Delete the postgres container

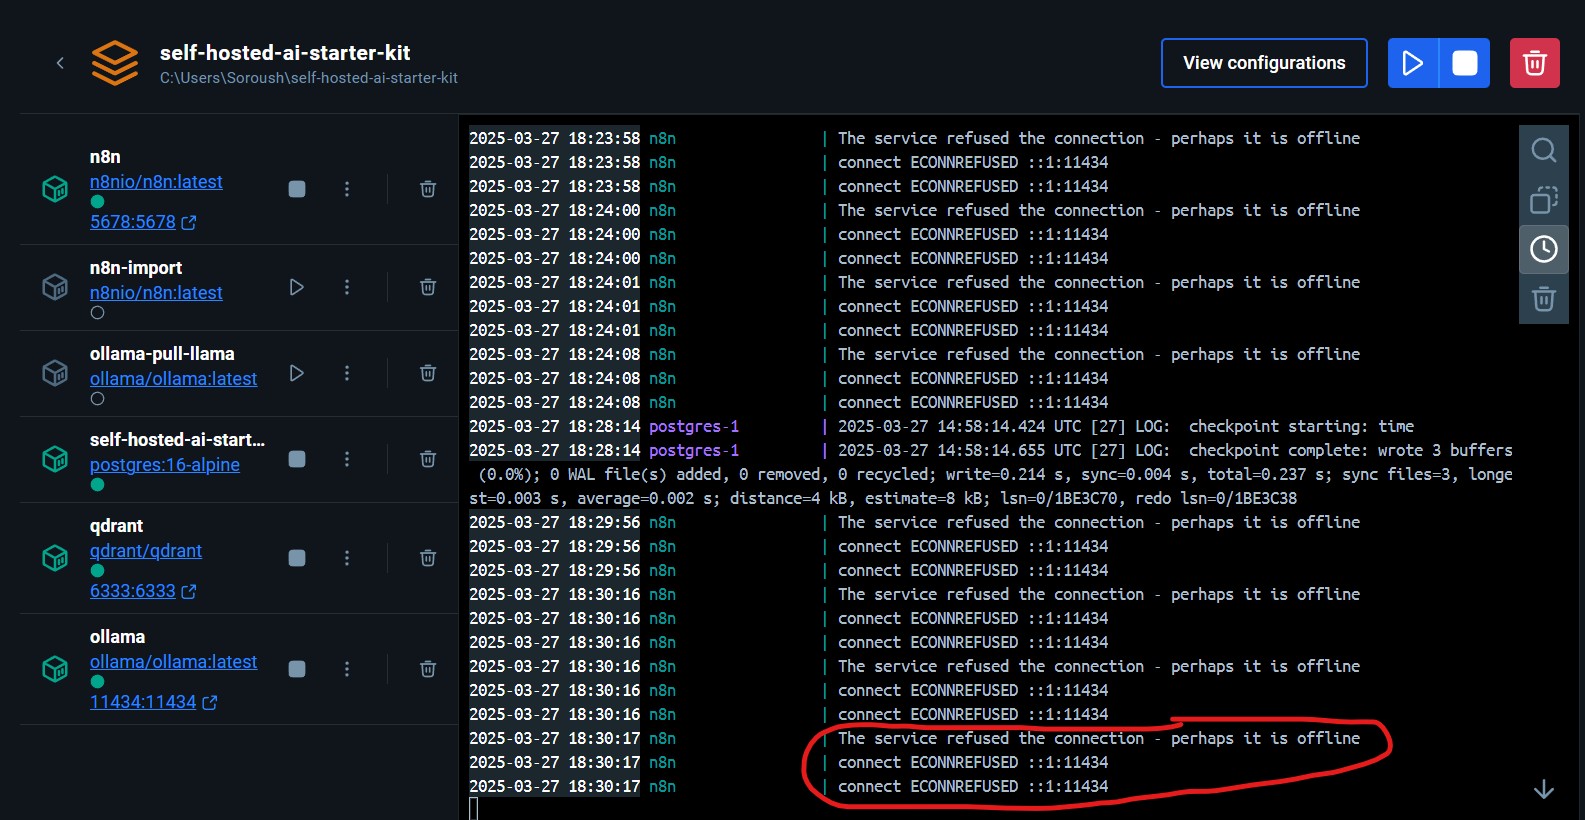428,459
